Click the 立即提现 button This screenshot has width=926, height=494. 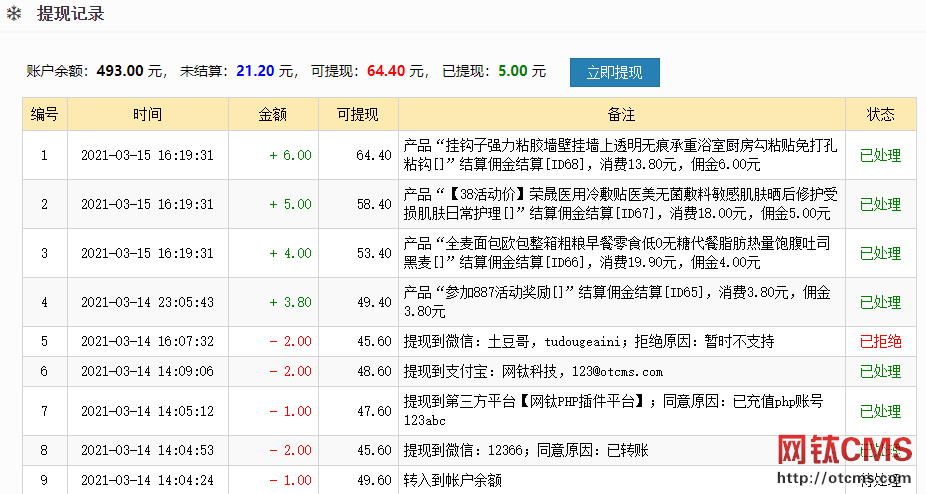[614, 72]
